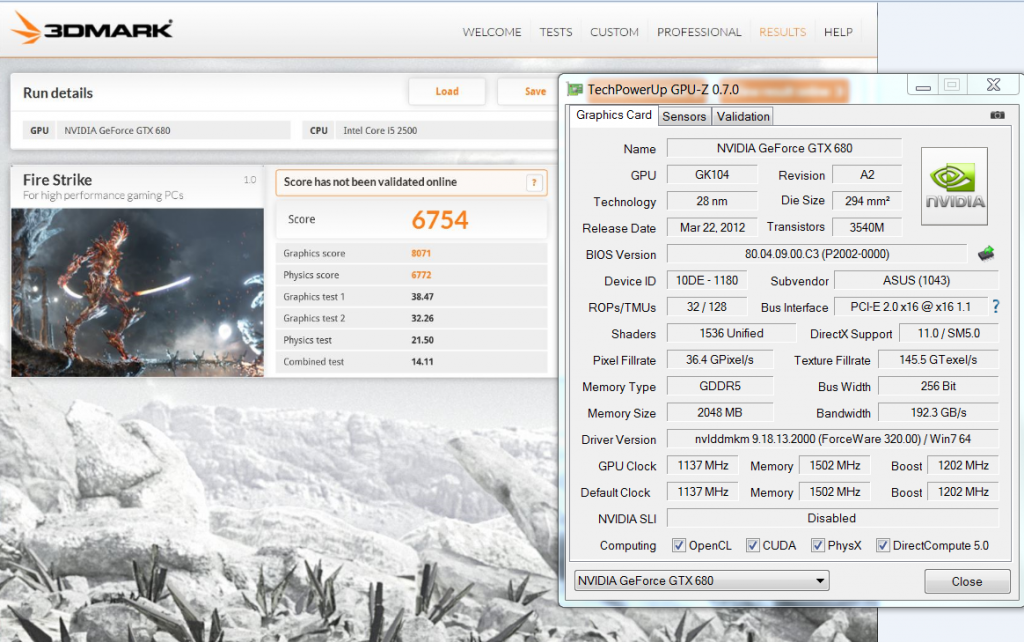Click the Bus Interface field PCI-E 2.0 x16
The width and height of the screenshot is (1024, 642).
pos(910,307)
